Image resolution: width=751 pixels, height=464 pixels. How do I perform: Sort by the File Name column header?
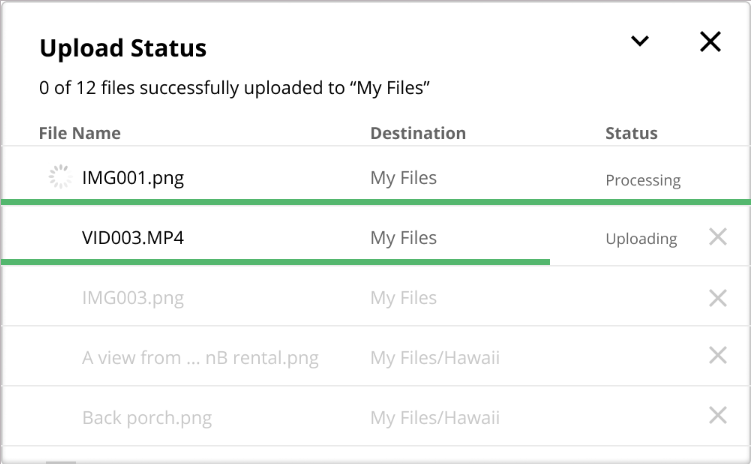tap(80, 133)
